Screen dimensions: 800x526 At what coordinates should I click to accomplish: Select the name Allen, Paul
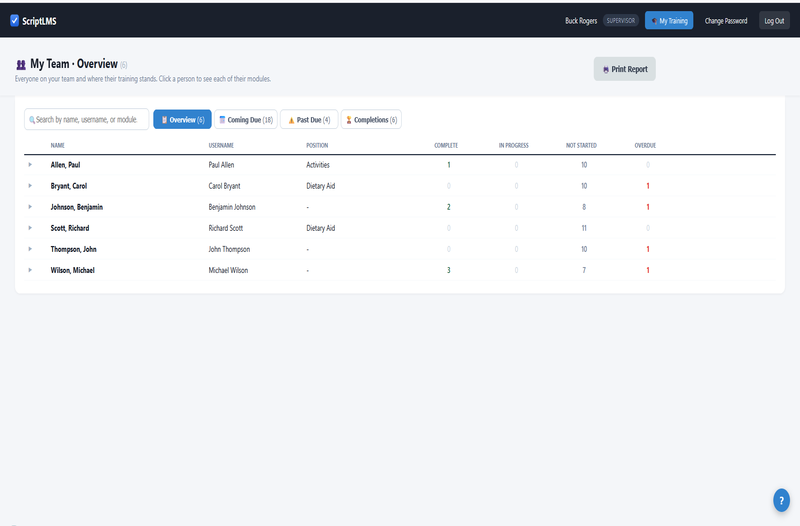tap(65, 165)
